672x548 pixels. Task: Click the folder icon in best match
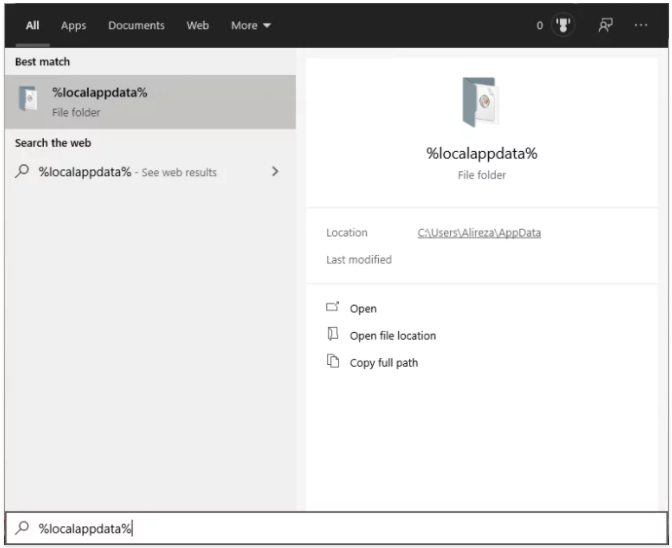click(x=28, y=99)
